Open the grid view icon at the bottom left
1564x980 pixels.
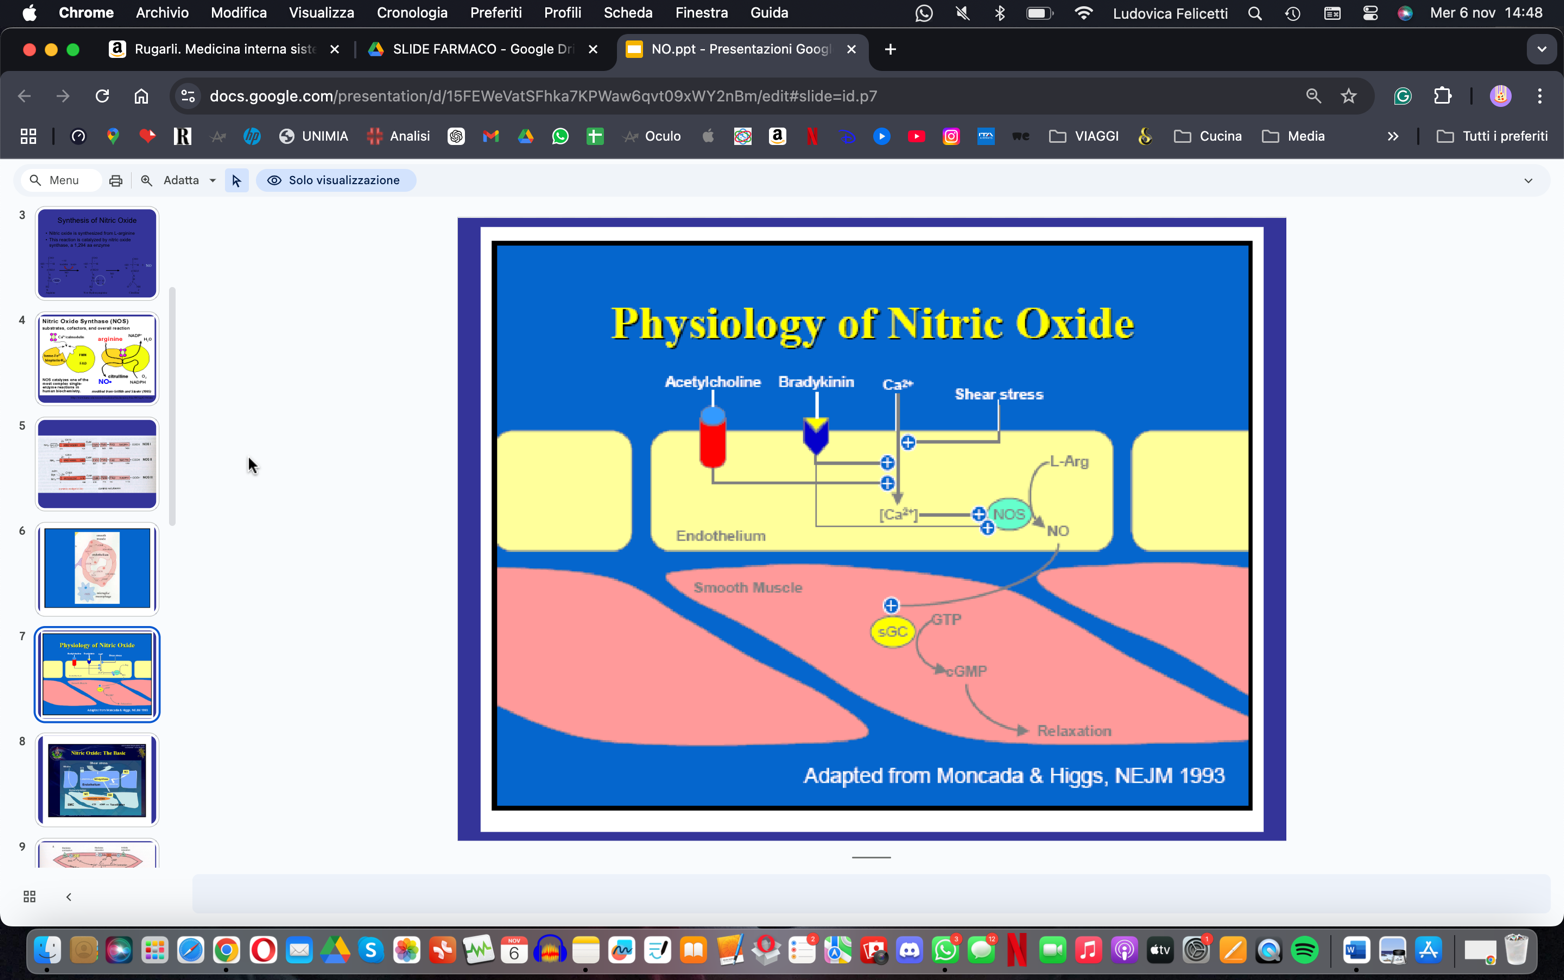tap(29, 897)
